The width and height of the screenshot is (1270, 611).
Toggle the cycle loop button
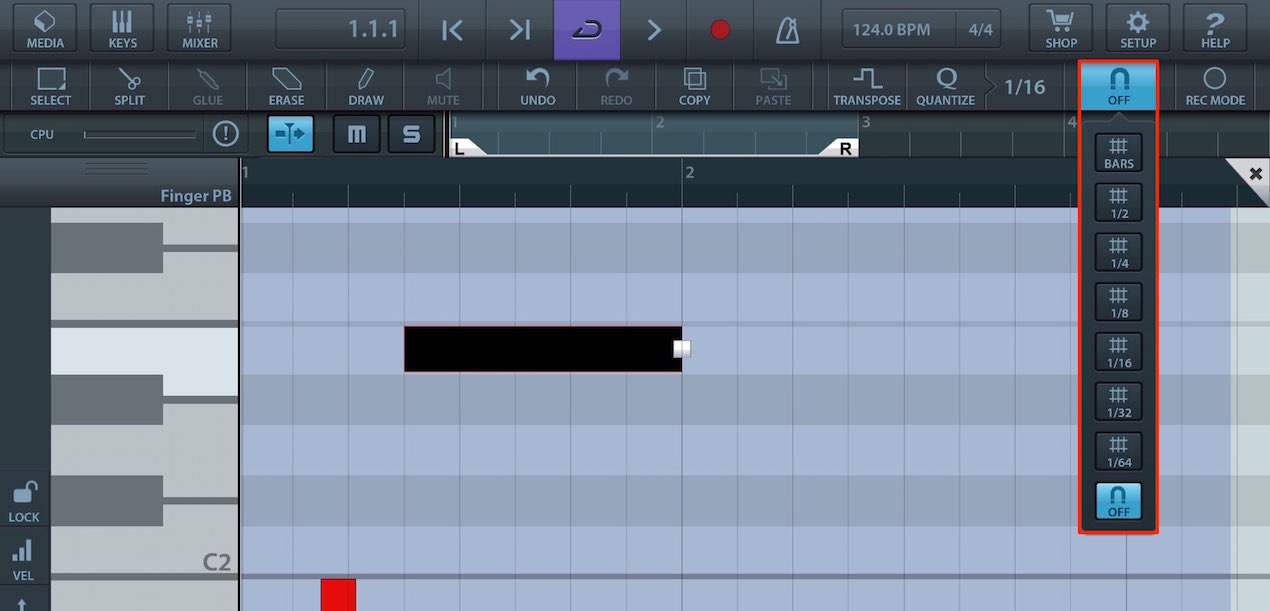[586, 30]
